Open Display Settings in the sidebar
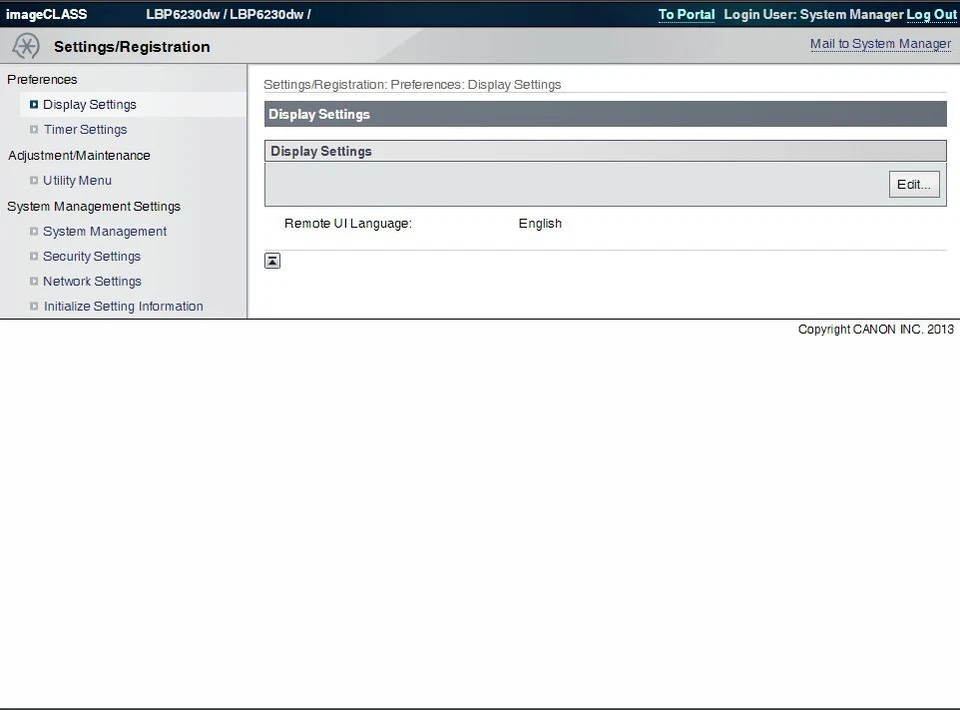The height and width of the screenshot is (710, 960). click(89, 105)
